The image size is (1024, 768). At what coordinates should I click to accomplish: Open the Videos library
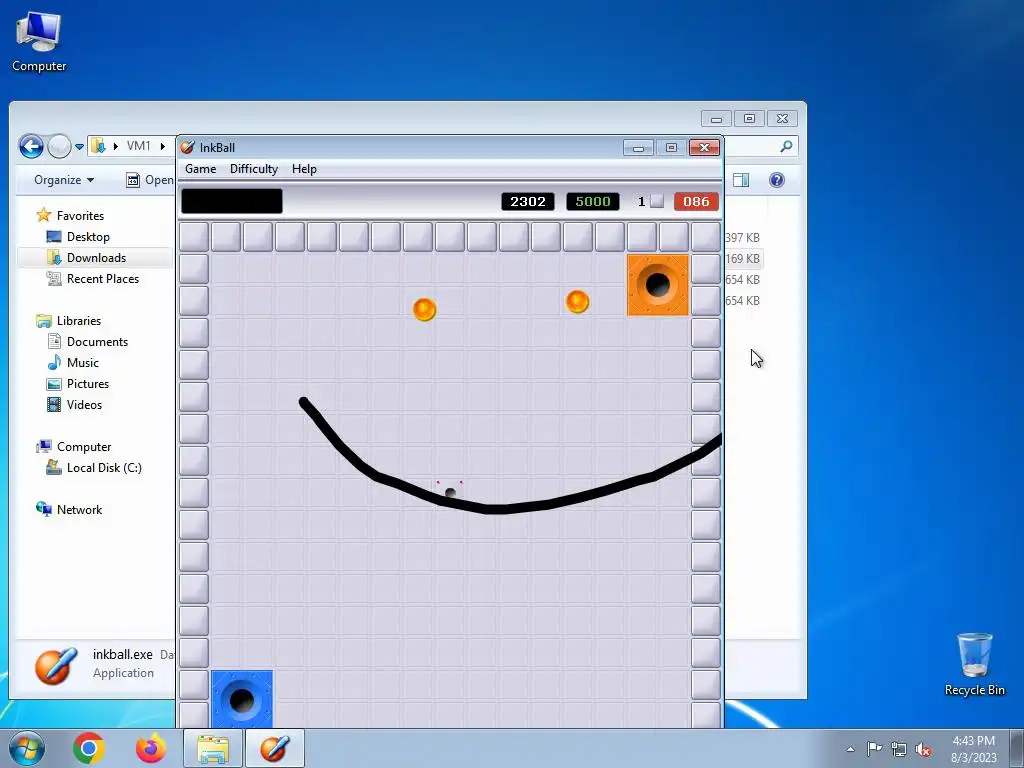84,405
